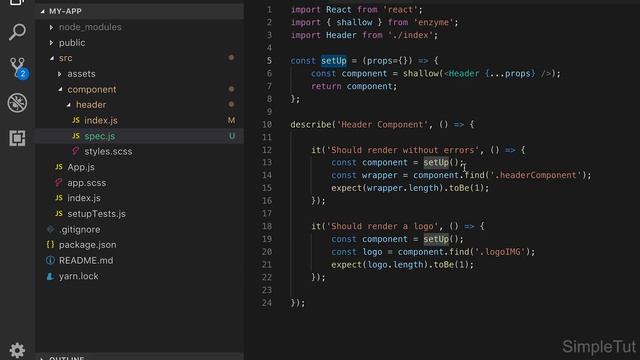Screen dimensions: 640x360
Task: Collapse the src folder
Action: pyautogui.click(x=52, y=58)
